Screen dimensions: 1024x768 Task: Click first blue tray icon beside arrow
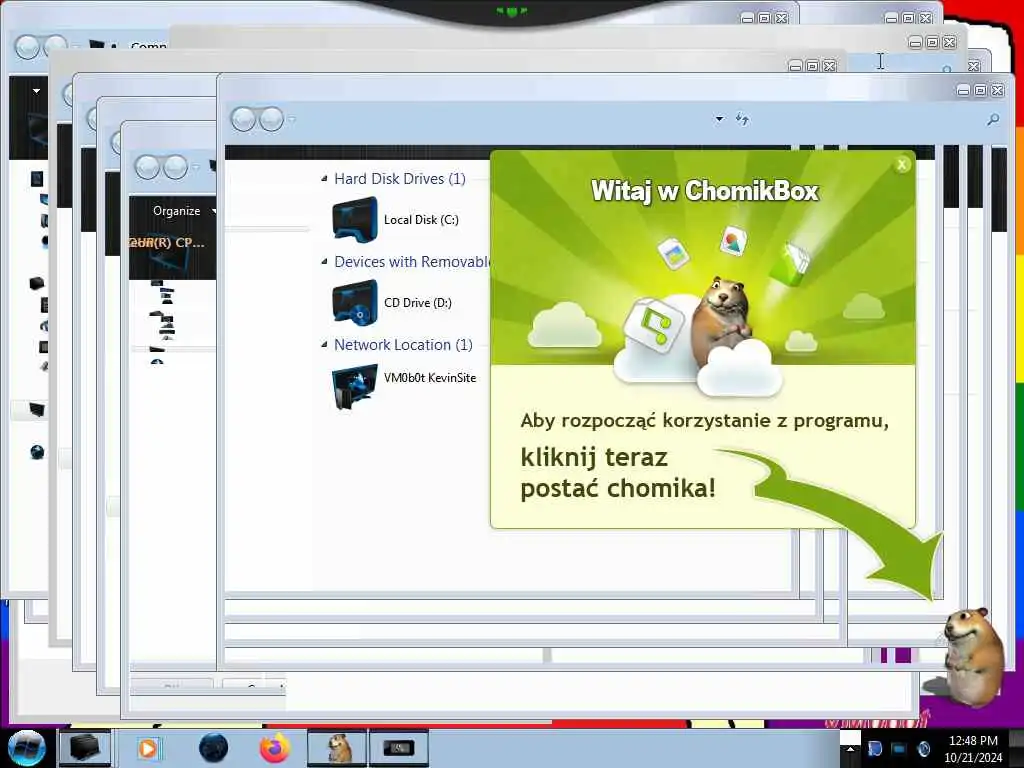point(874,748)
